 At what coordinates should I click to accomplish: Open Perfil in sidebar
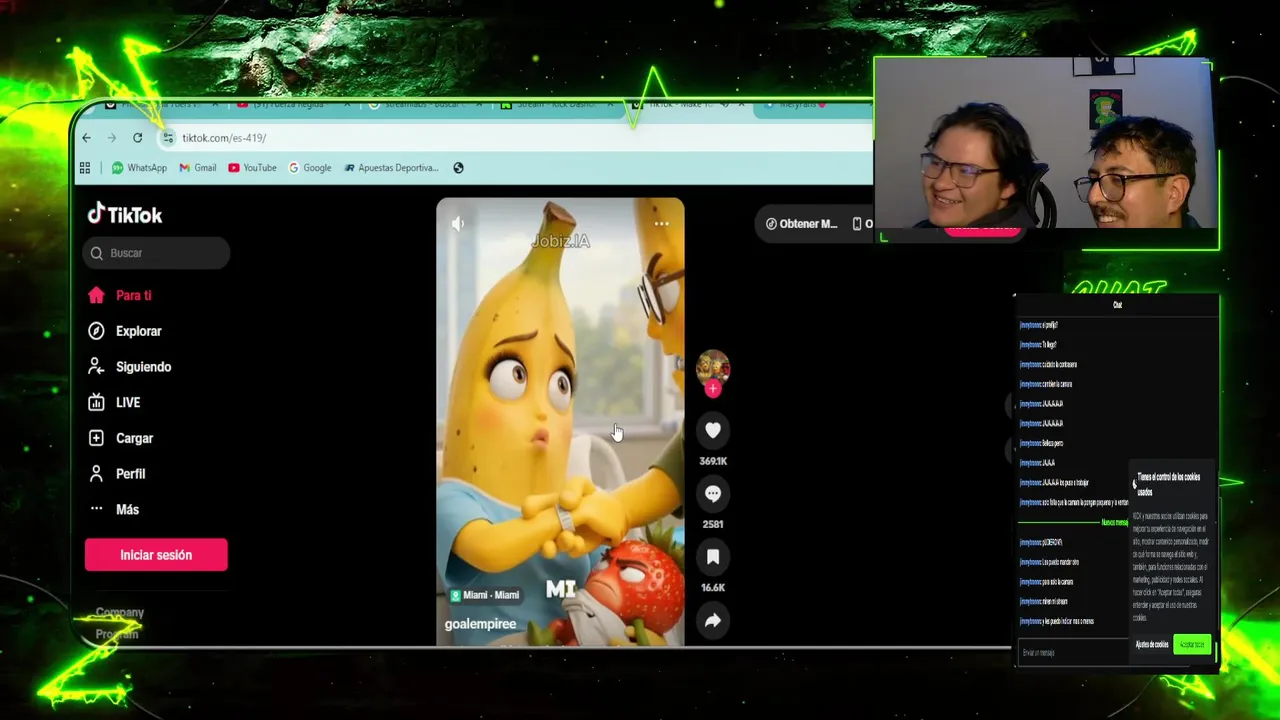click(x=116, y=474)
